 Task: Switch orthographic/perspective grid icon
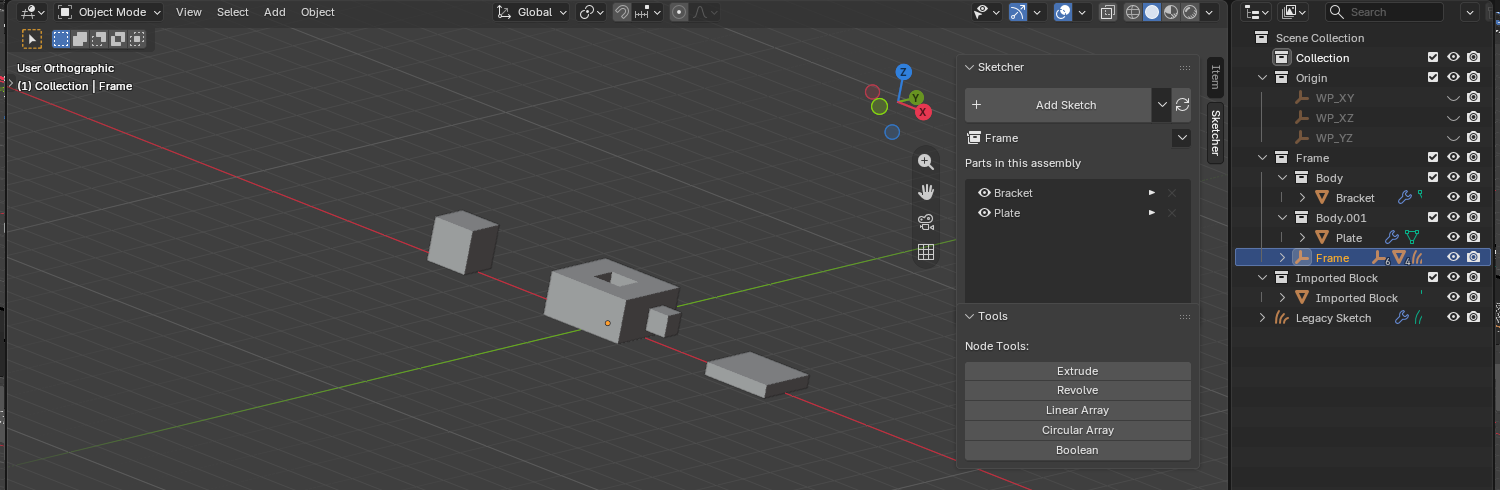(x=926, y=252)
